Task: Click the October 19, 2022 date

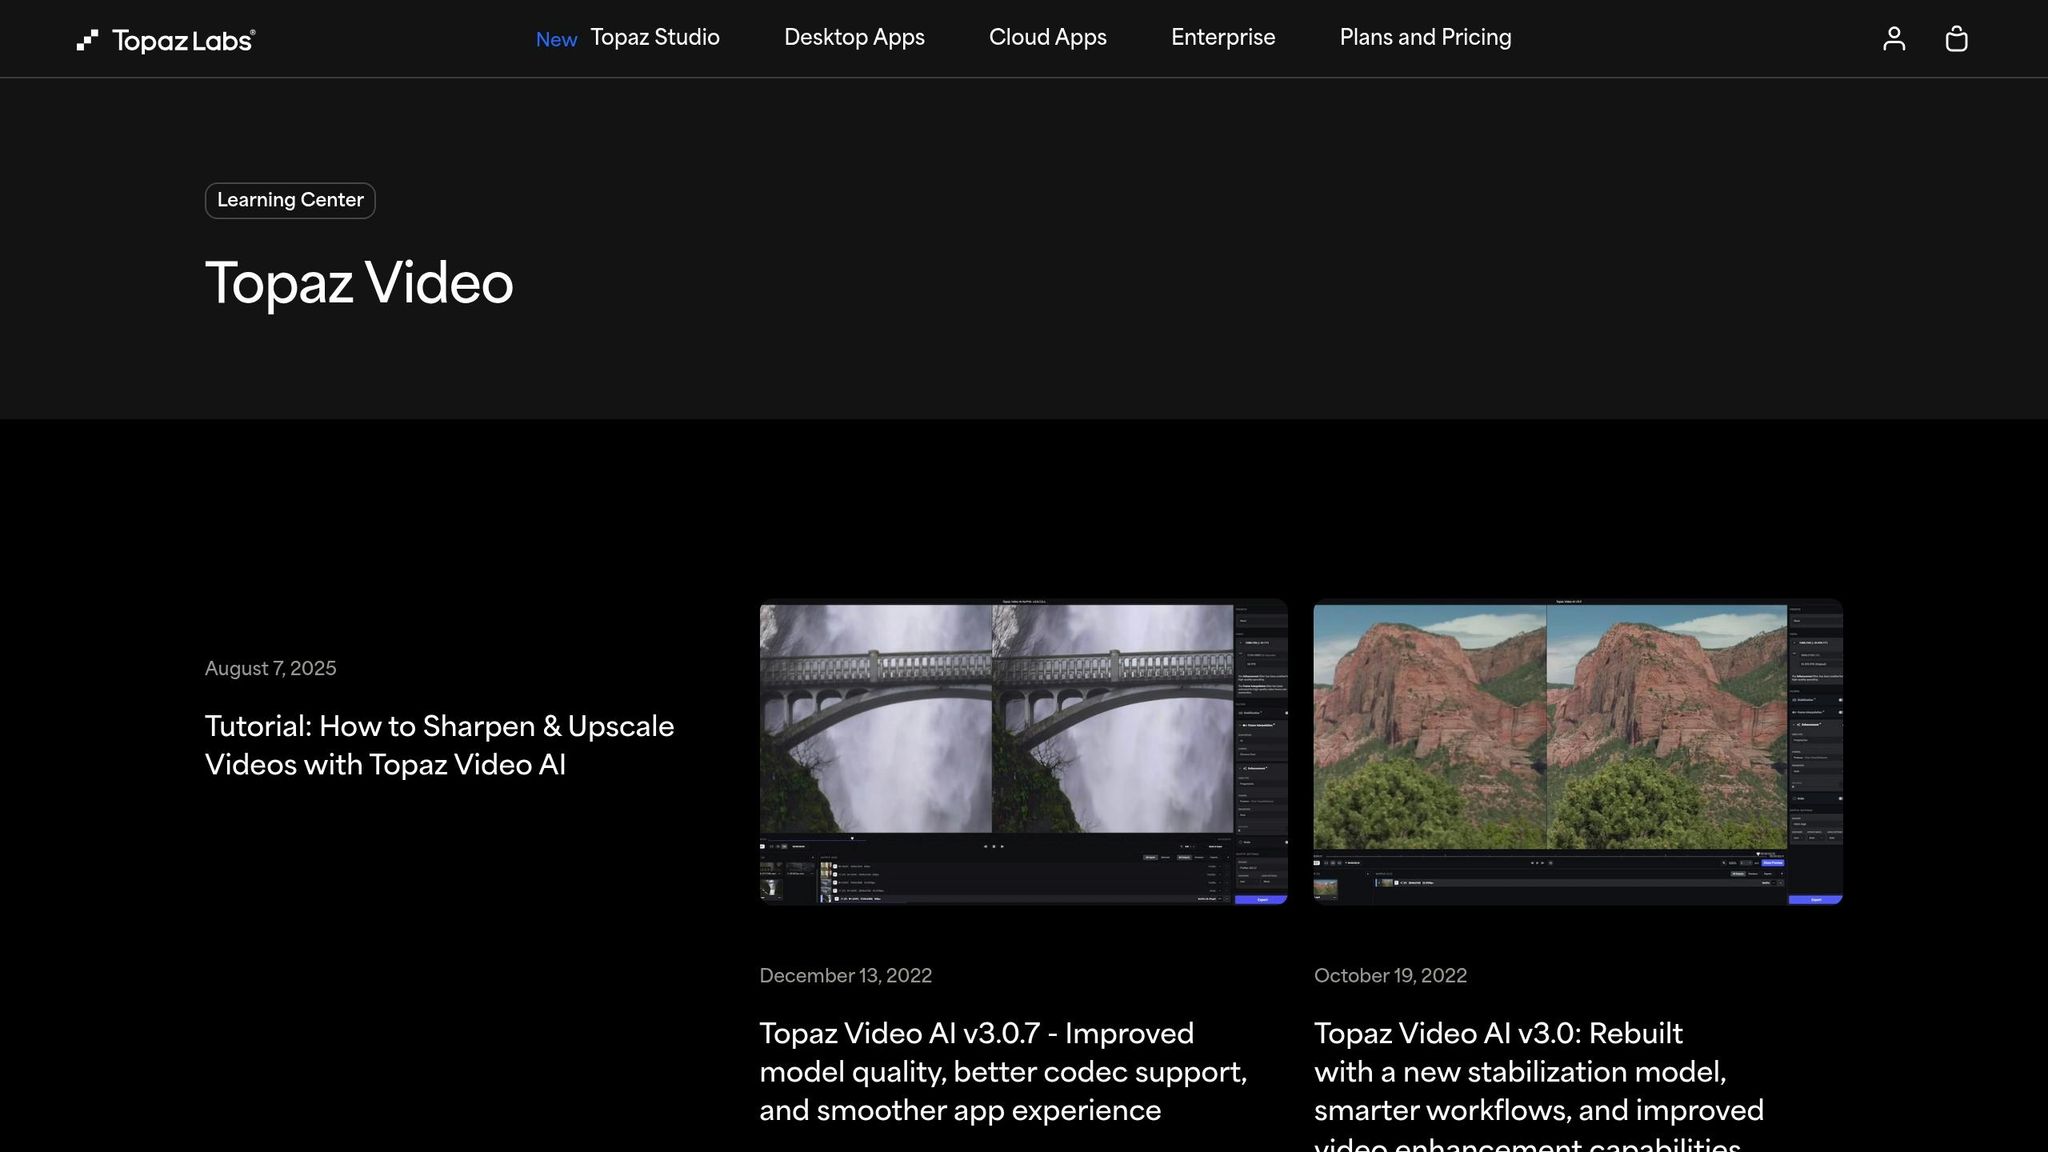Action: coord(1390,975)
